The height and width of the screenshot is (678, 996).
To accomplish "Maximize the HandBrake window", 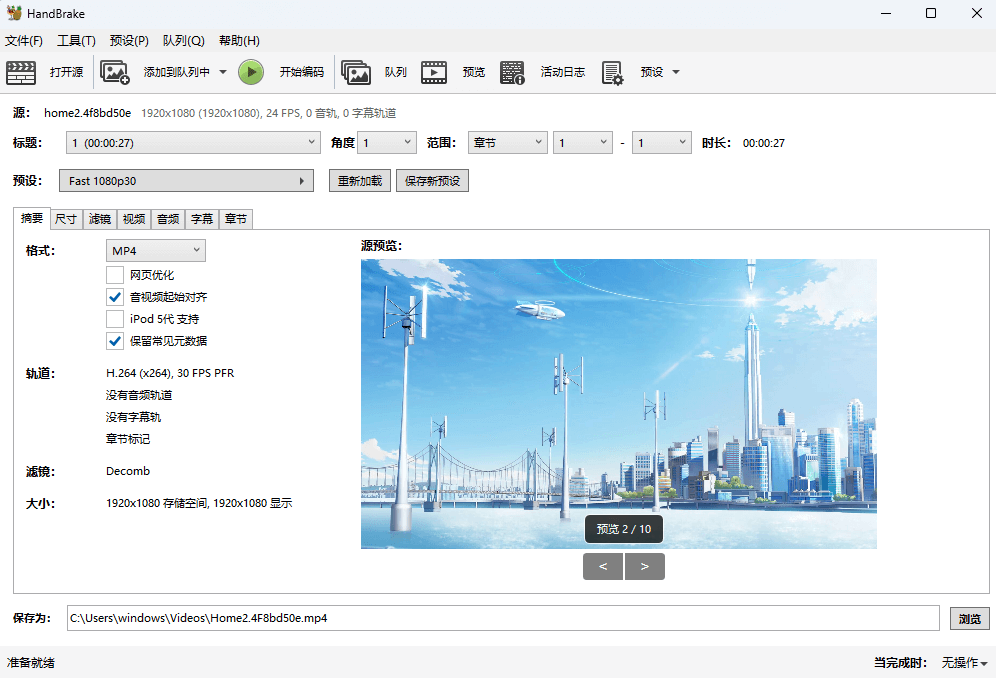I will coord(931,13).
